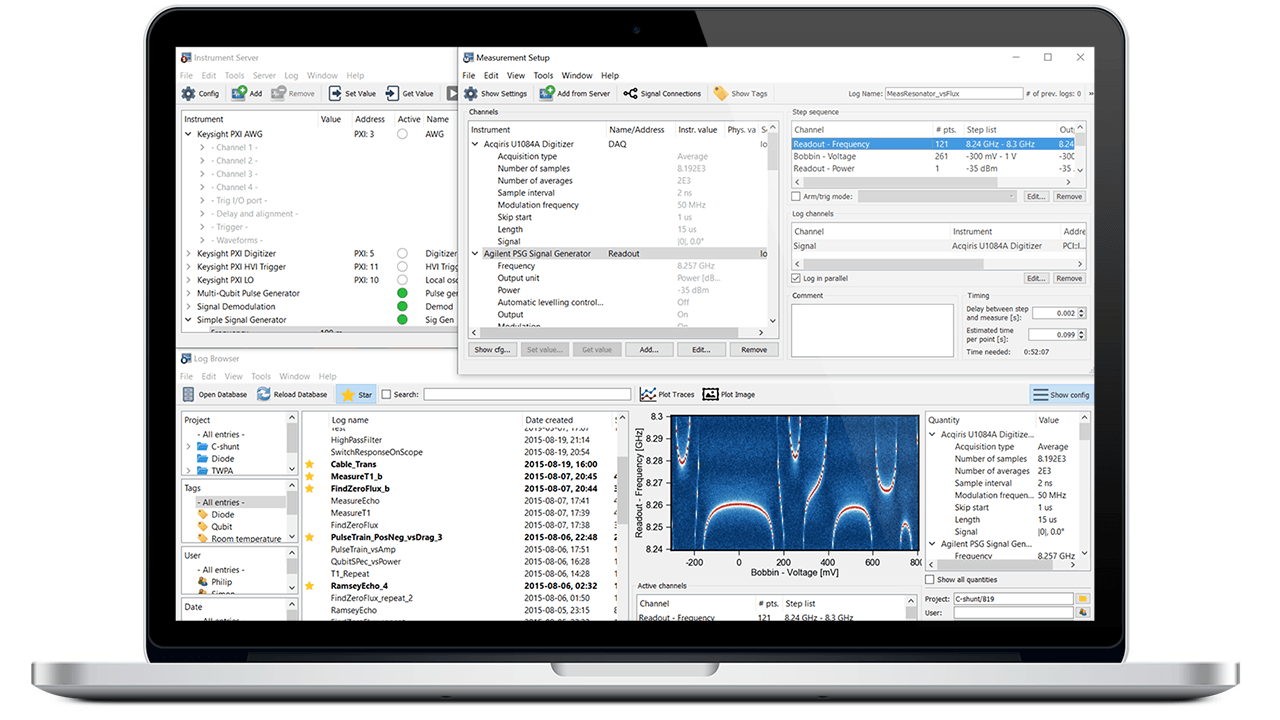This screenshot has height=720, width=1280.
Task: Open the Server menu in Instrument Server
Action: click(x=264, y=75)
